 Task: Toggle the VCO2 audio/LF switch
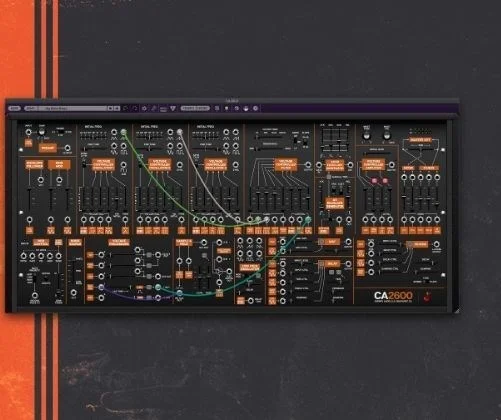click(x=140, y=164)
